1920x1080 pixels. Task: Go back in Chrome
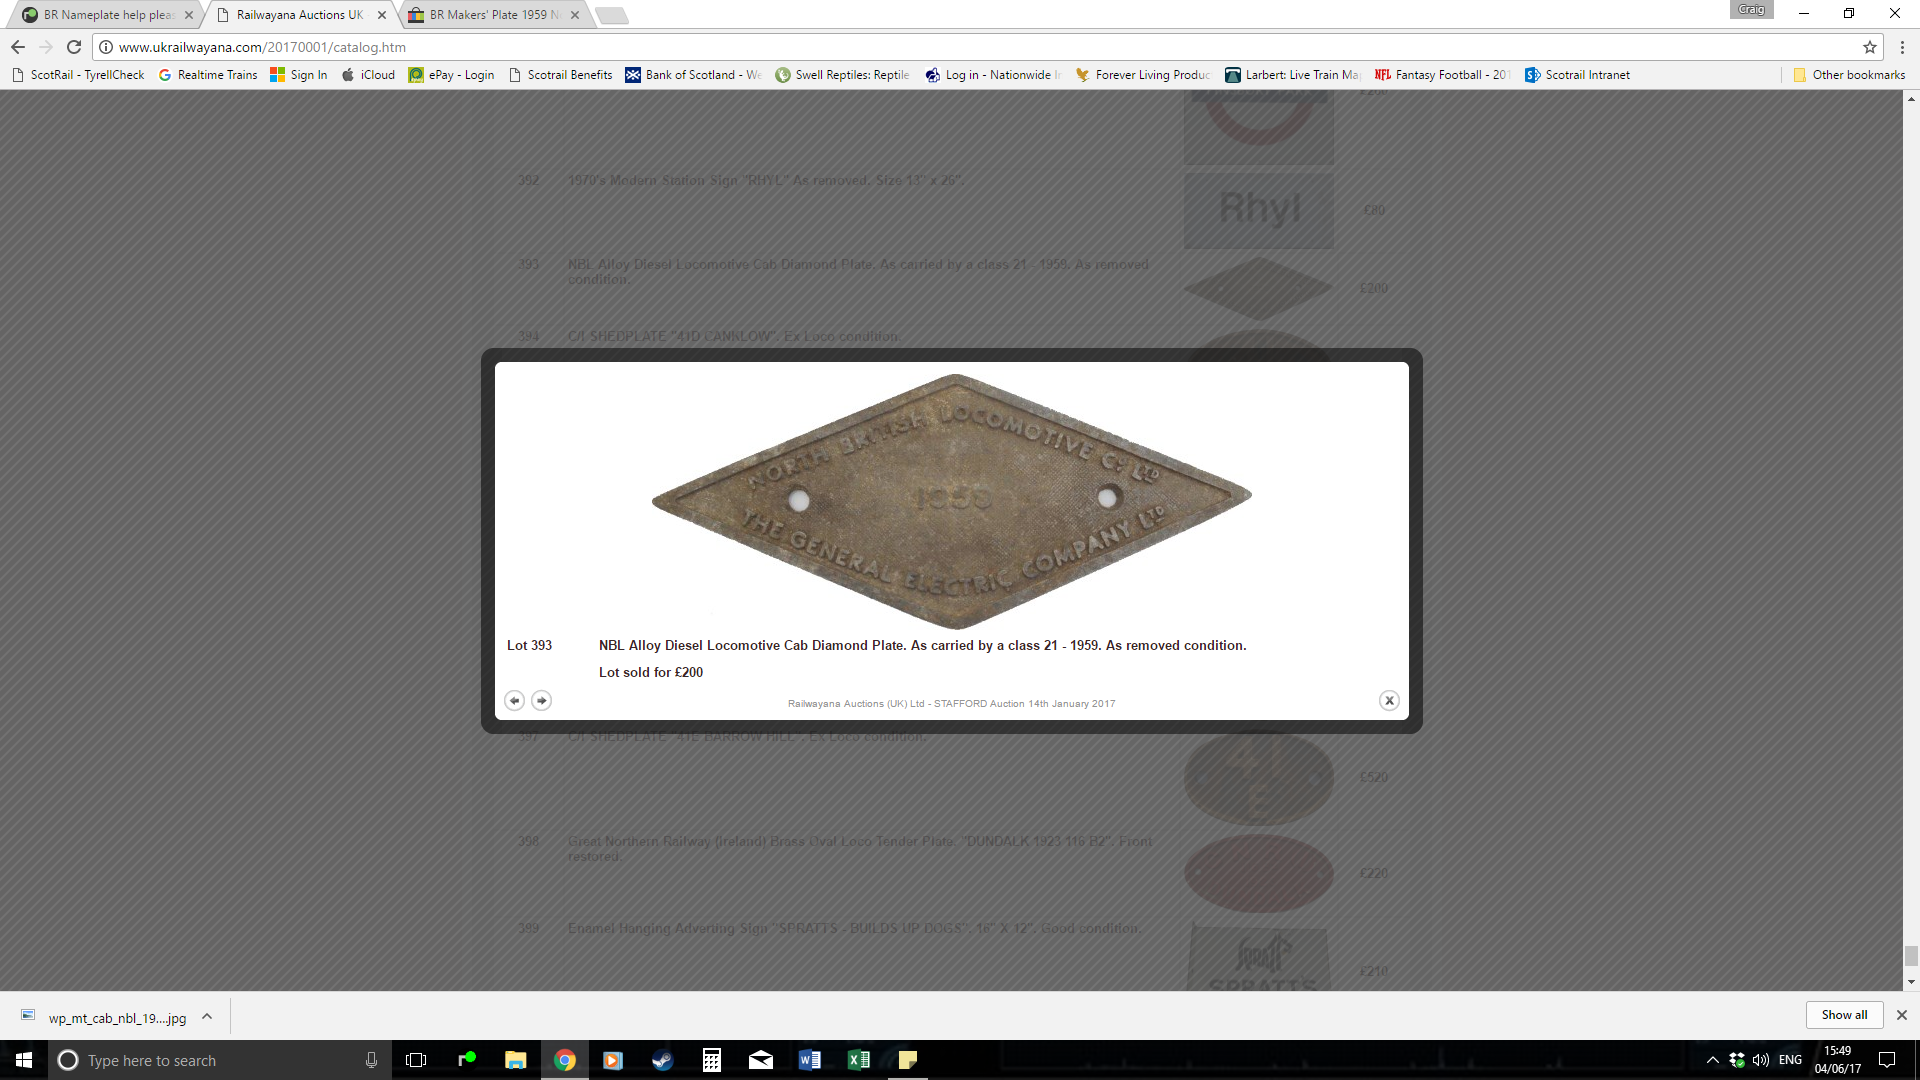18,47
